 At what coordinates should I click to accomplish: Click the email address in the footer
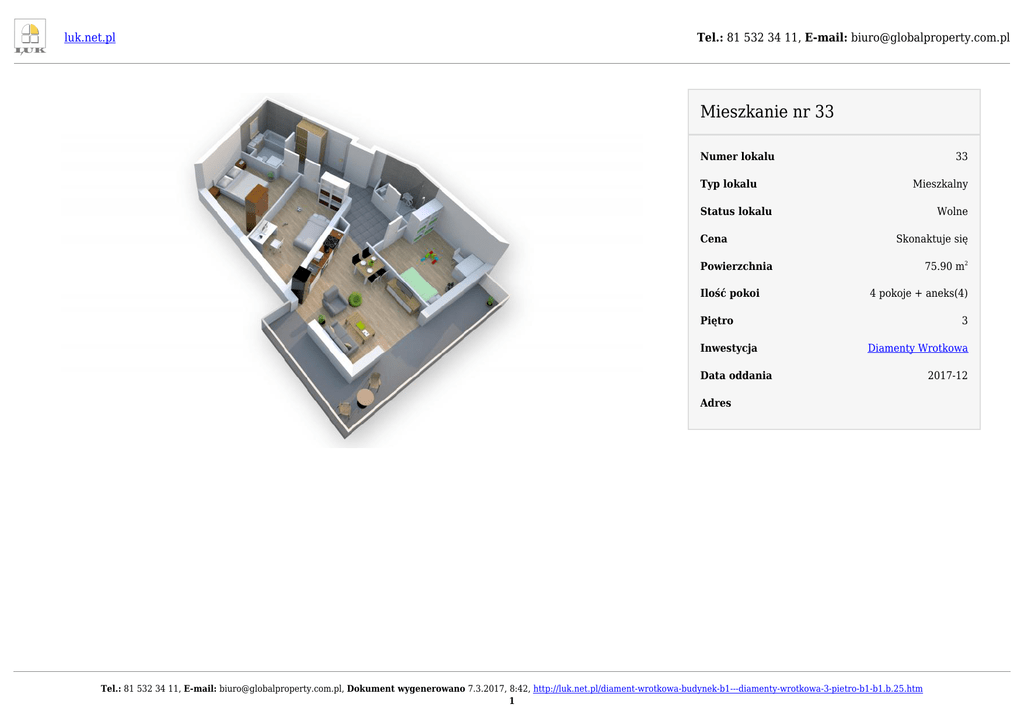pos(281,689)
